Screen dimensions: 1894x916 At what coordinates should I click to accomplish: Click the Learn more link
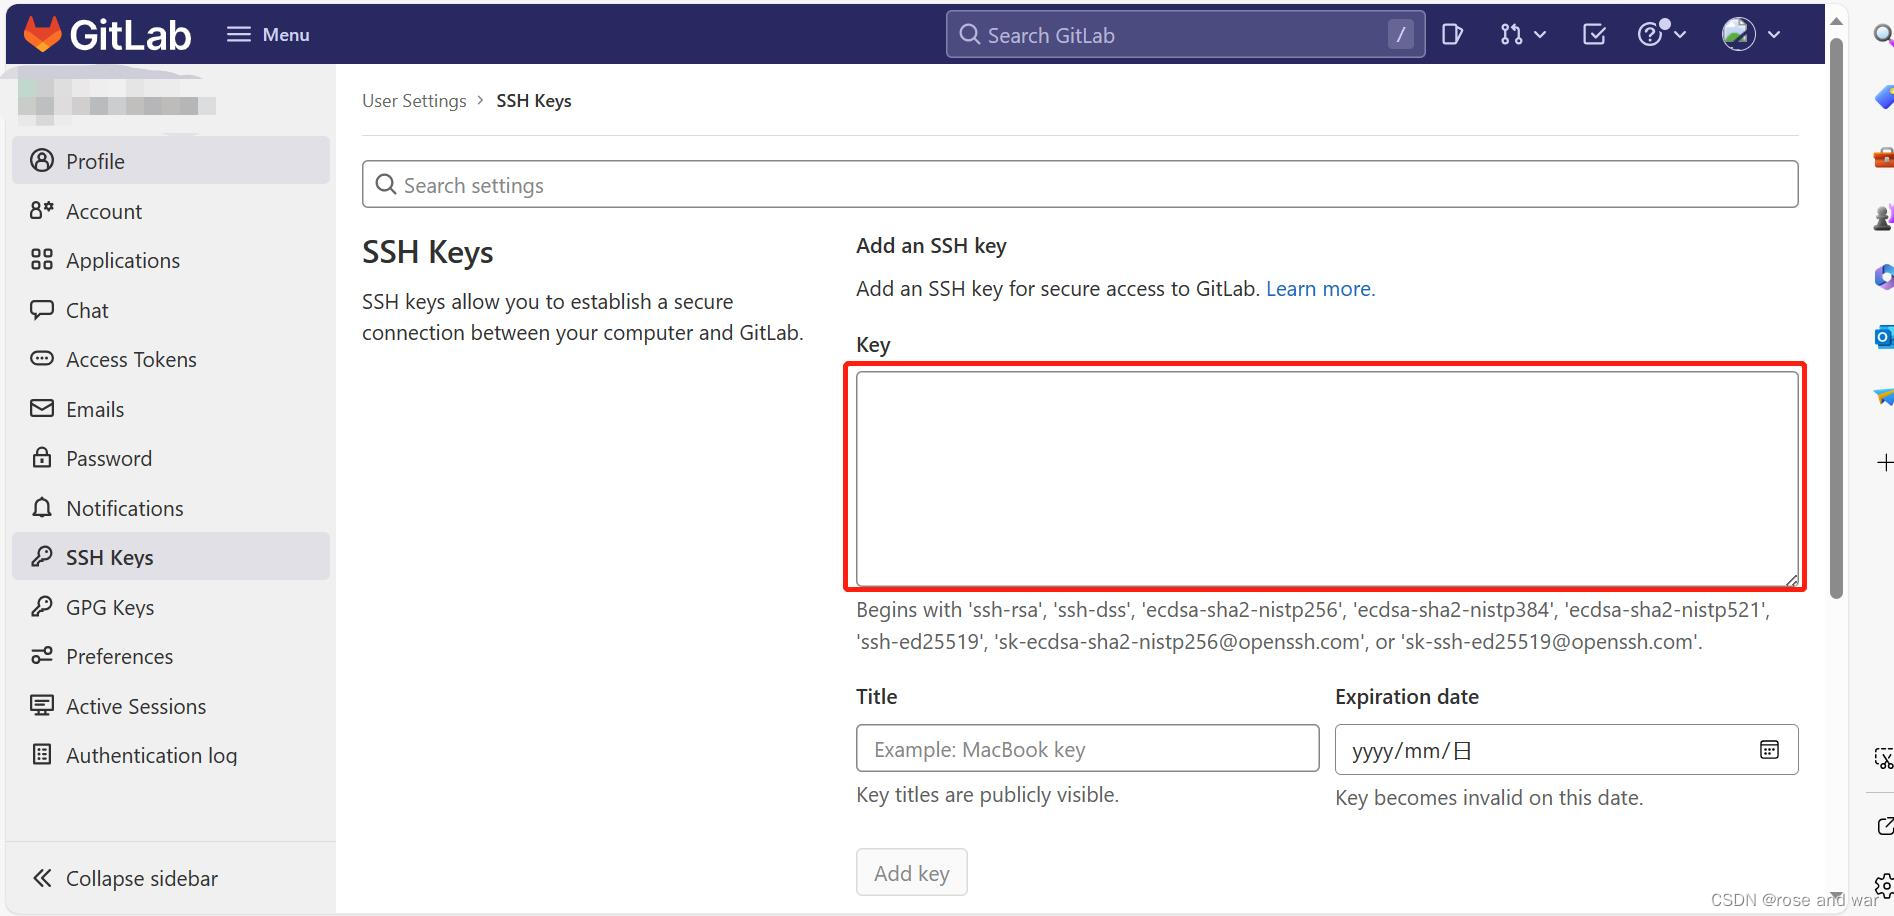point(1320,288)
